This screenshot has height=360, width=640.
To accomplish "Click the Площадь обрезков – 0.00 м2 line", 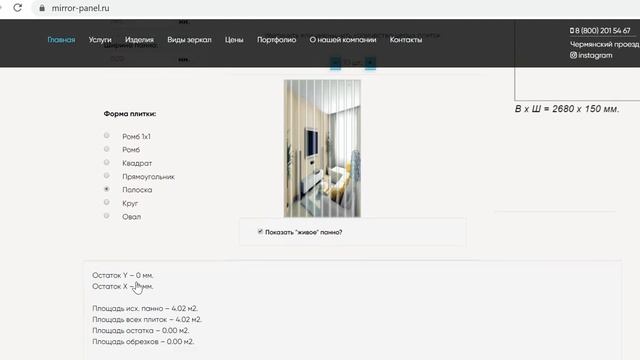I will [143, 341].
